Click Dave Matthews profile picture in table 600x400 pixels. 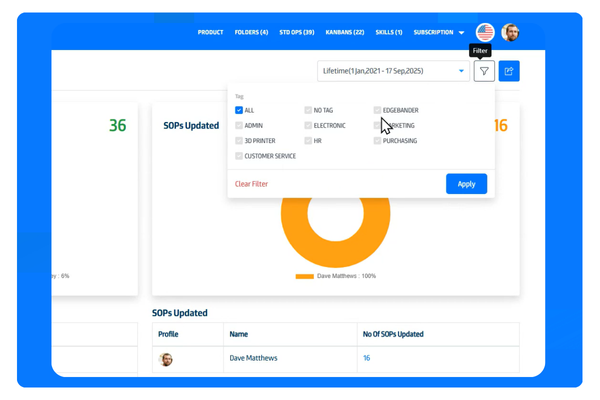pos(166,359)
